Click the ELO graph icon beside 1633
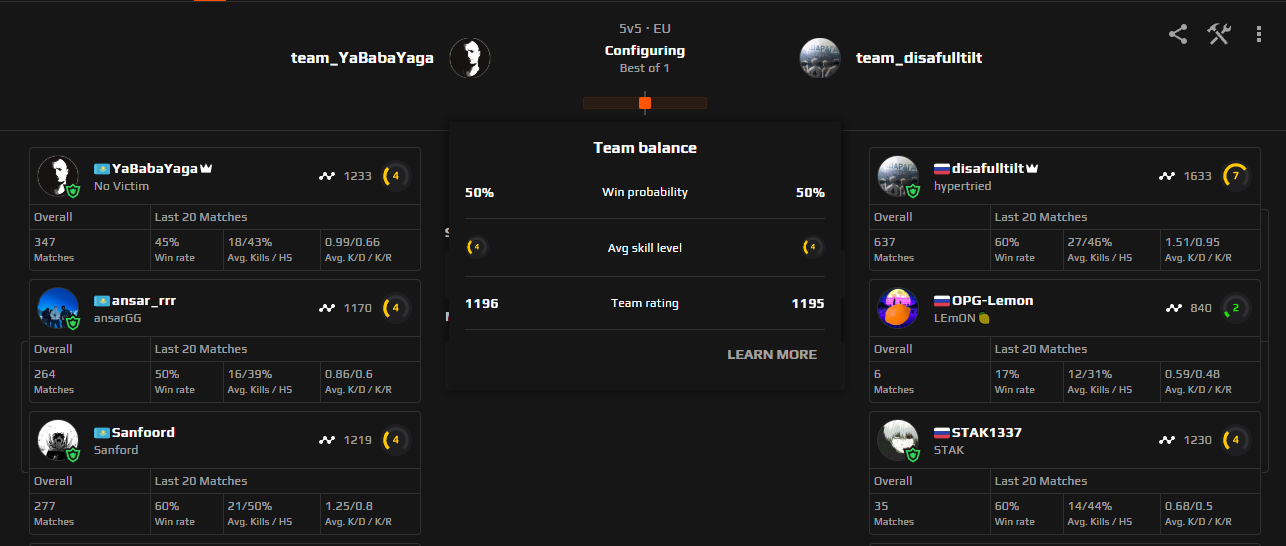The width and height of the screenshot is (1286, 546). tap(1167, 176)
